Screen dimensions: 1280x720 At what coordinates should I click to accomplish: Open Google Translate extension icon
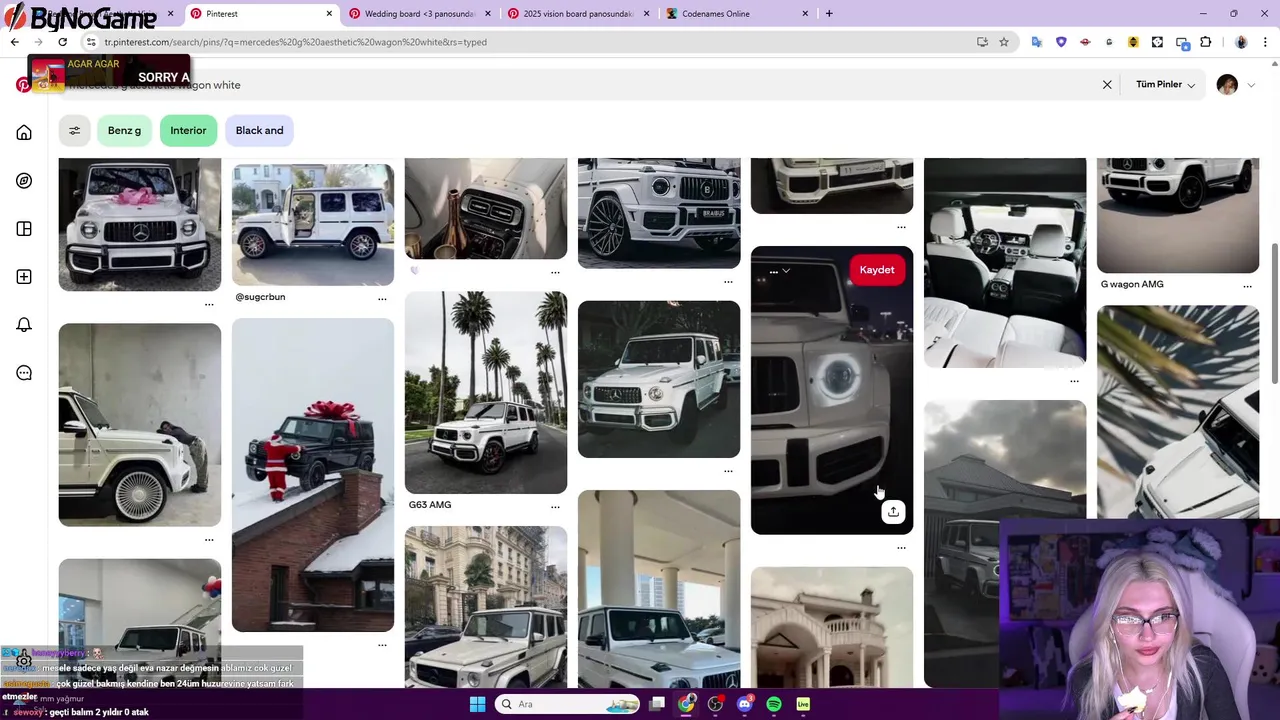(1037, 42)
